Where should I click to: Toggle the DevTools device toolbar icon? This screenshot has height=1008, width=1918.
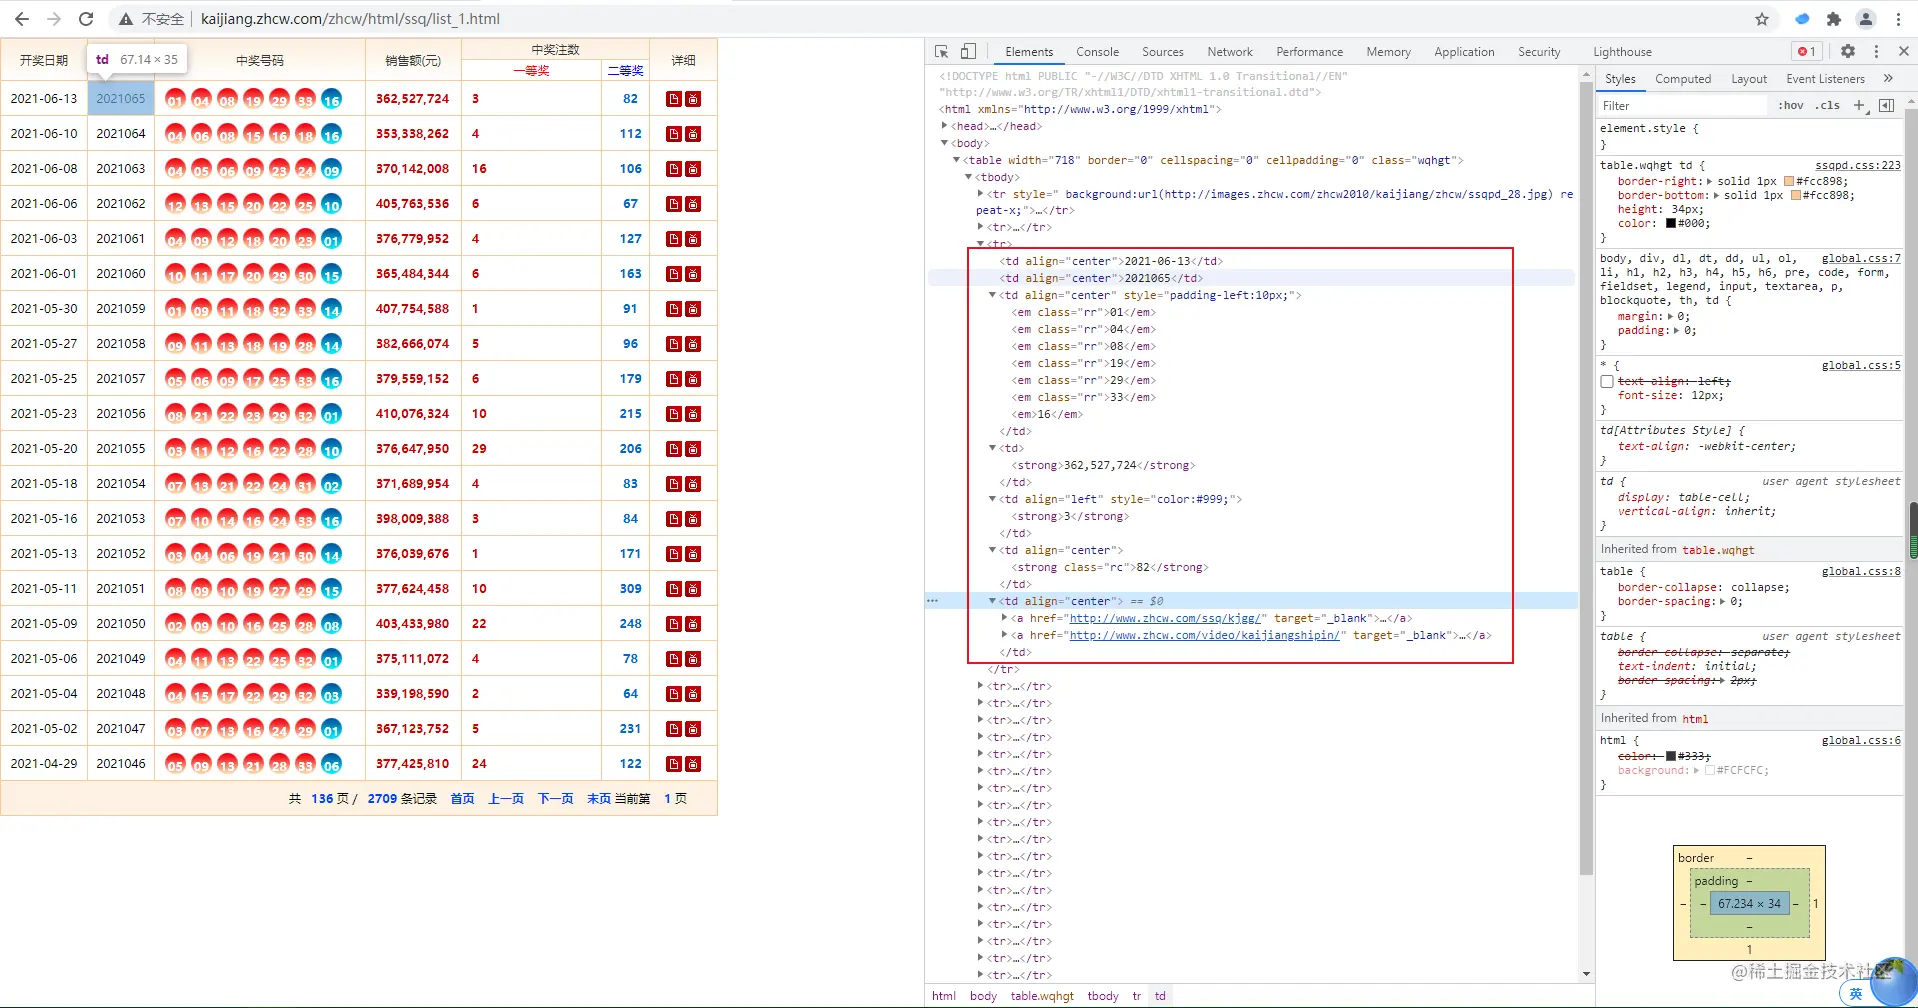[968, 52]
